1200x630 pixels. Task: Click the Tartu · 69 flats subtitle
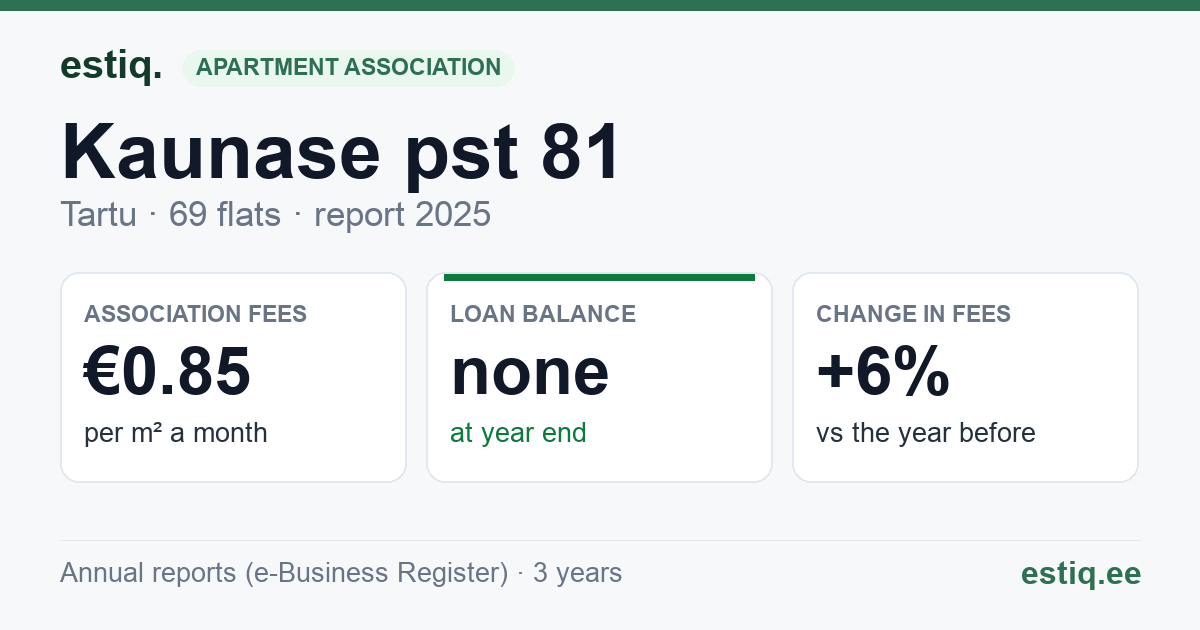[171, 214]
